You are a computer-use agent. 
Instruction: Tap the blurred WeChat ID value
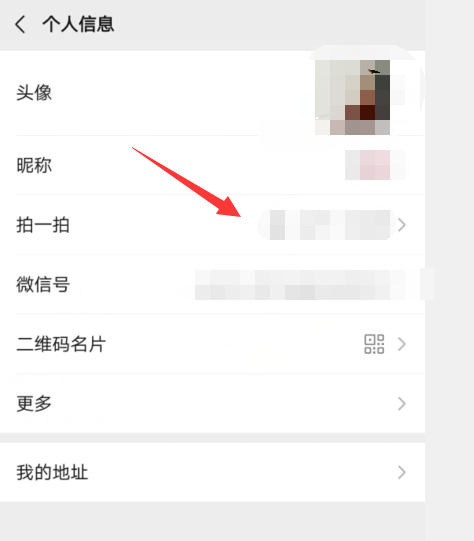pos(315,285)
